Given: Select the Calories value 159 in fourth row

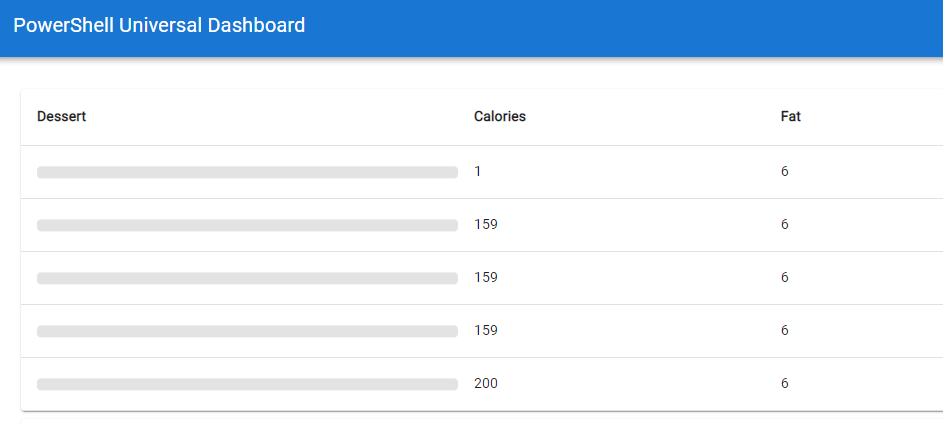Looking at the screenshot, I should [485, 331].
